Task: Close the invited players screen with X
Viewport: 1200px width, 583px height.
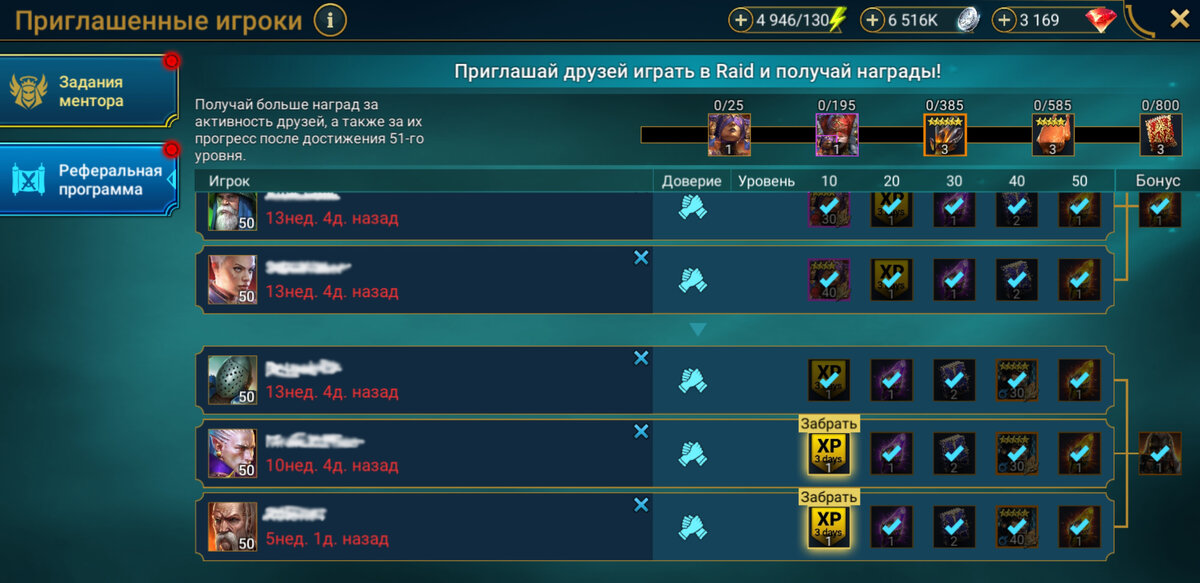Action: tap(1179, 19)
